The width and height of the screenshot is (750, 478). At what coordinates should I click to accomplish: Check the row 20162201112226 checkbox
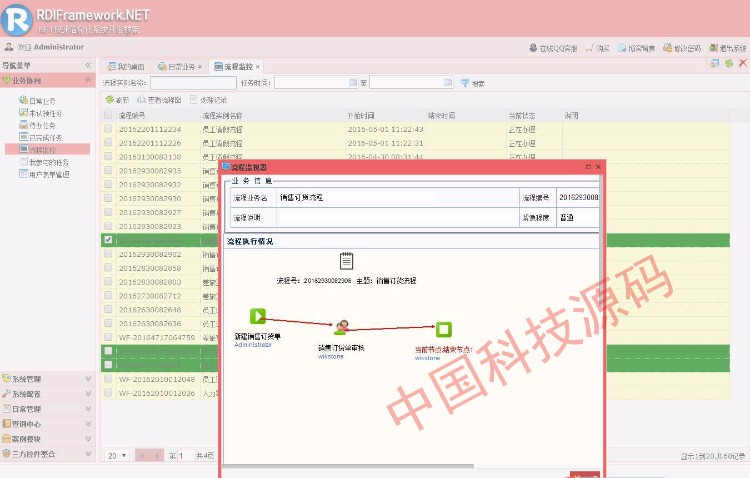[108, 143]
